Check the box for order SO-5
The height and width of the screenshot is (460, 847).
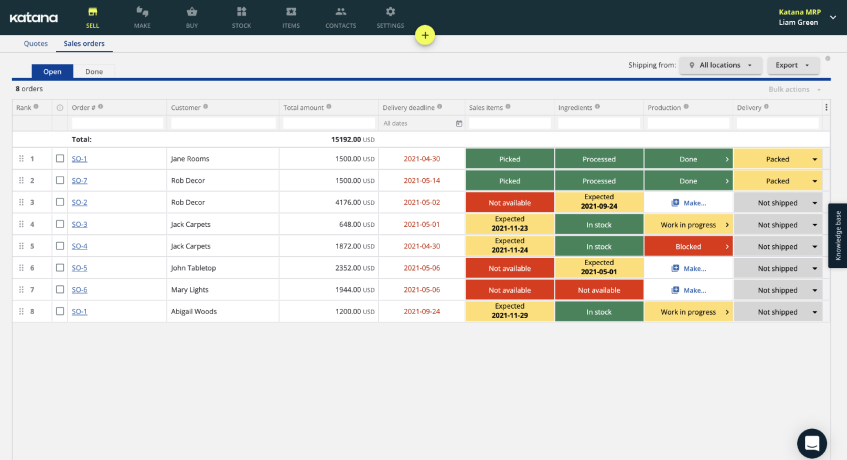coord(60,268)
